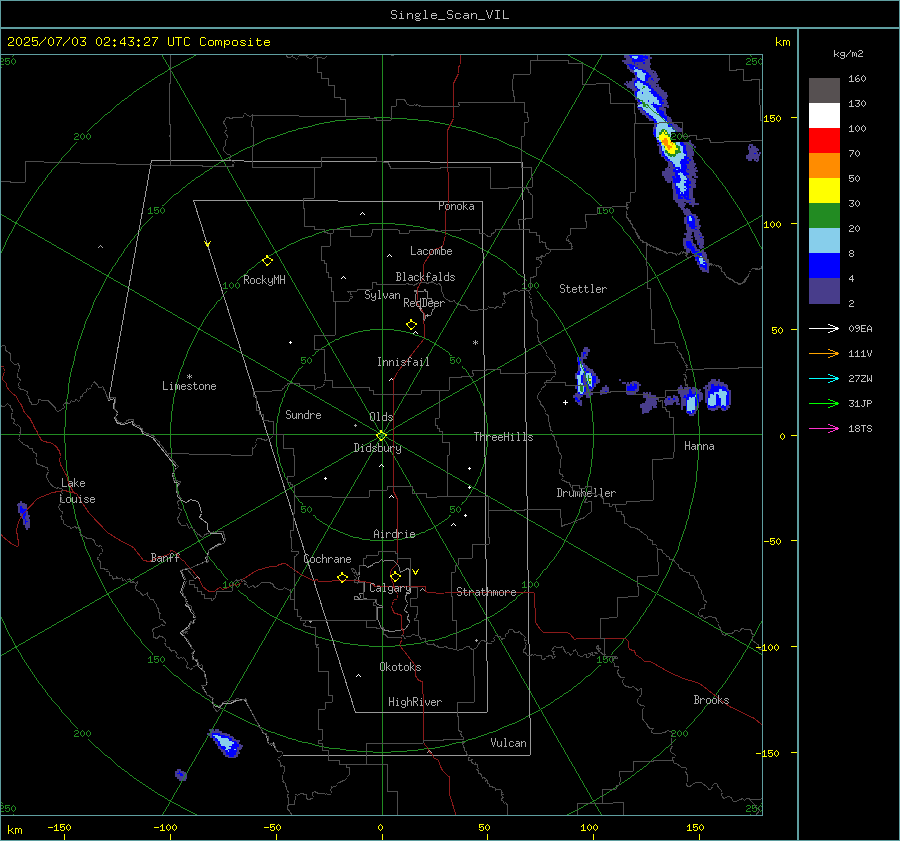The width and height of the screenshot is (900, 841).
Task: Click the 09EA legend text
Action: pyautogui.click(x=860, y=329)
